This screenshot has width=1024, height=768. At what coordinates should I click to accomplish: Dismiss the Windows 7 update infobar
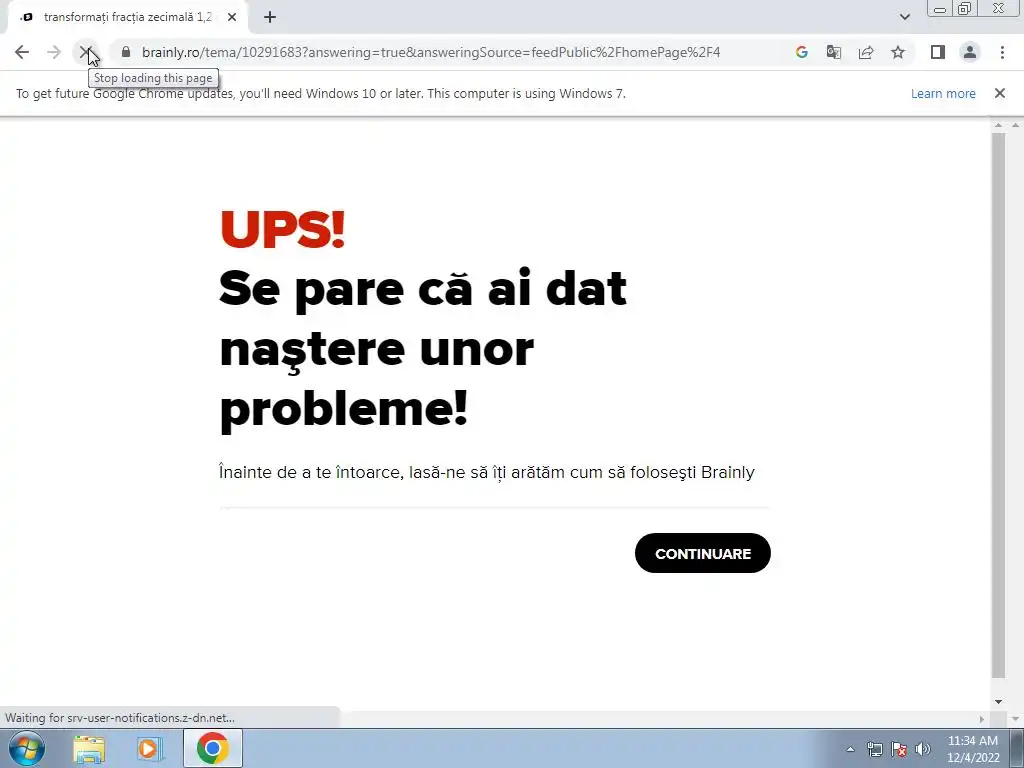point(999,93)
